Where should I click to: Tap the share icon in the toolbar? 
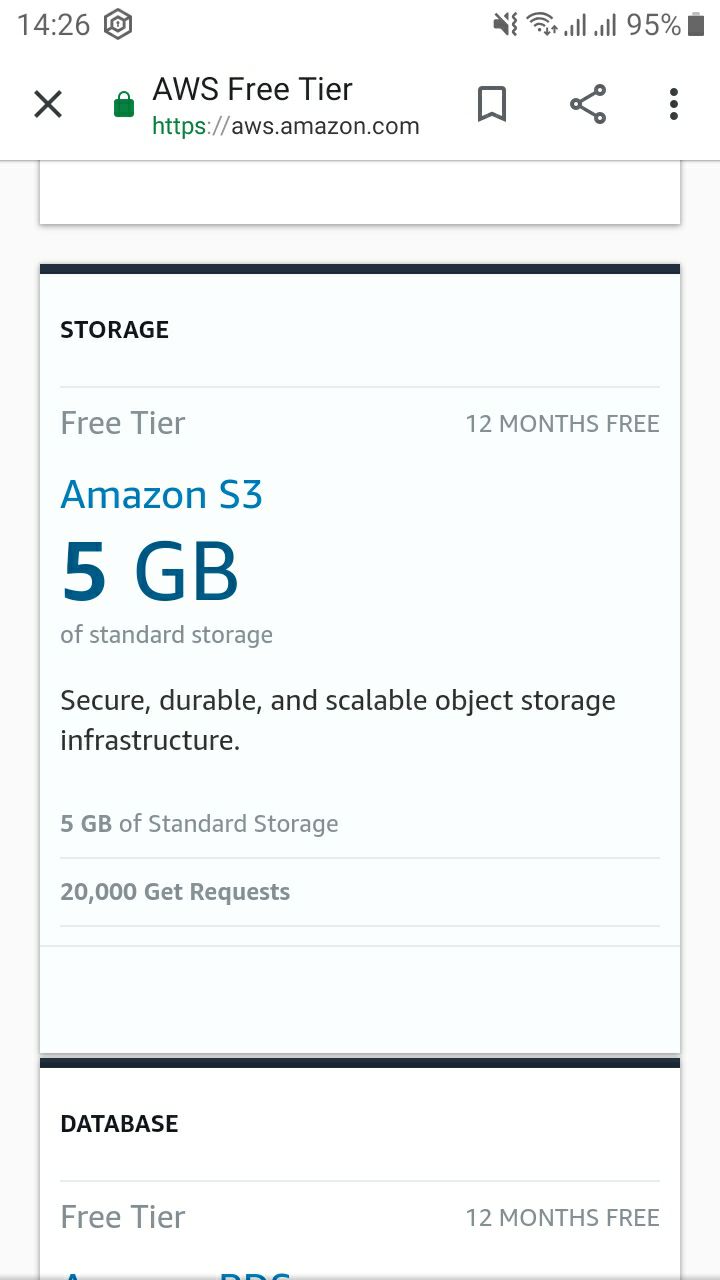click(x=588, y=104)
